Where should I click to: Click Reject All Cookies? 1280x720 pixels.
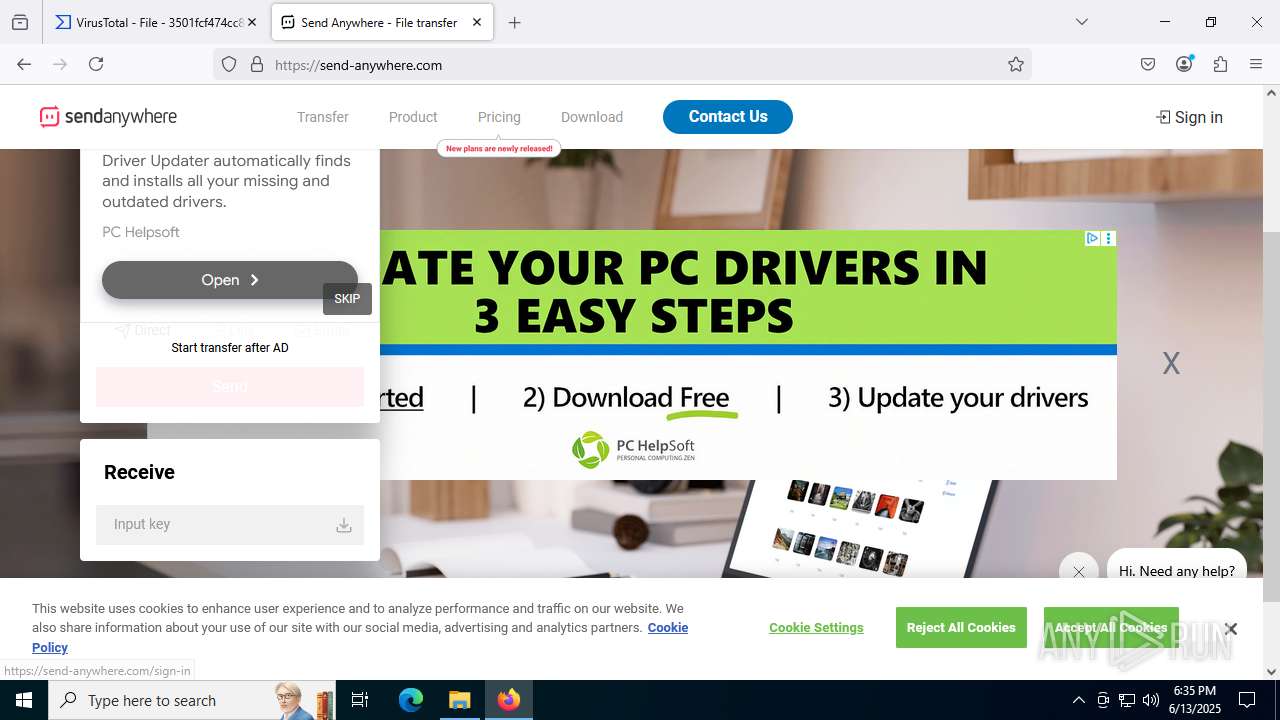[x=961, y=627]
